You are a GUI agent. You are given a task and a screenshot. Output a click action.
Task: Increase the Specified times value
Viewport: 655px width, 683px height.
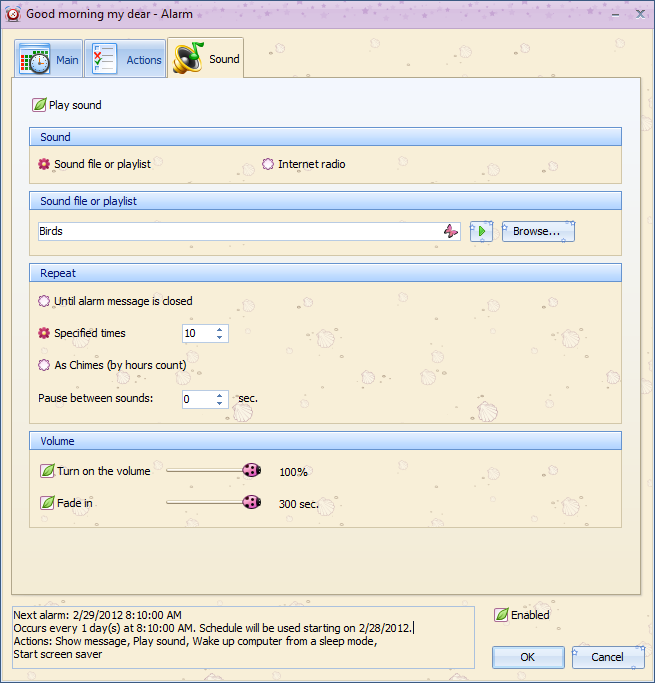[x=219, y=329]
